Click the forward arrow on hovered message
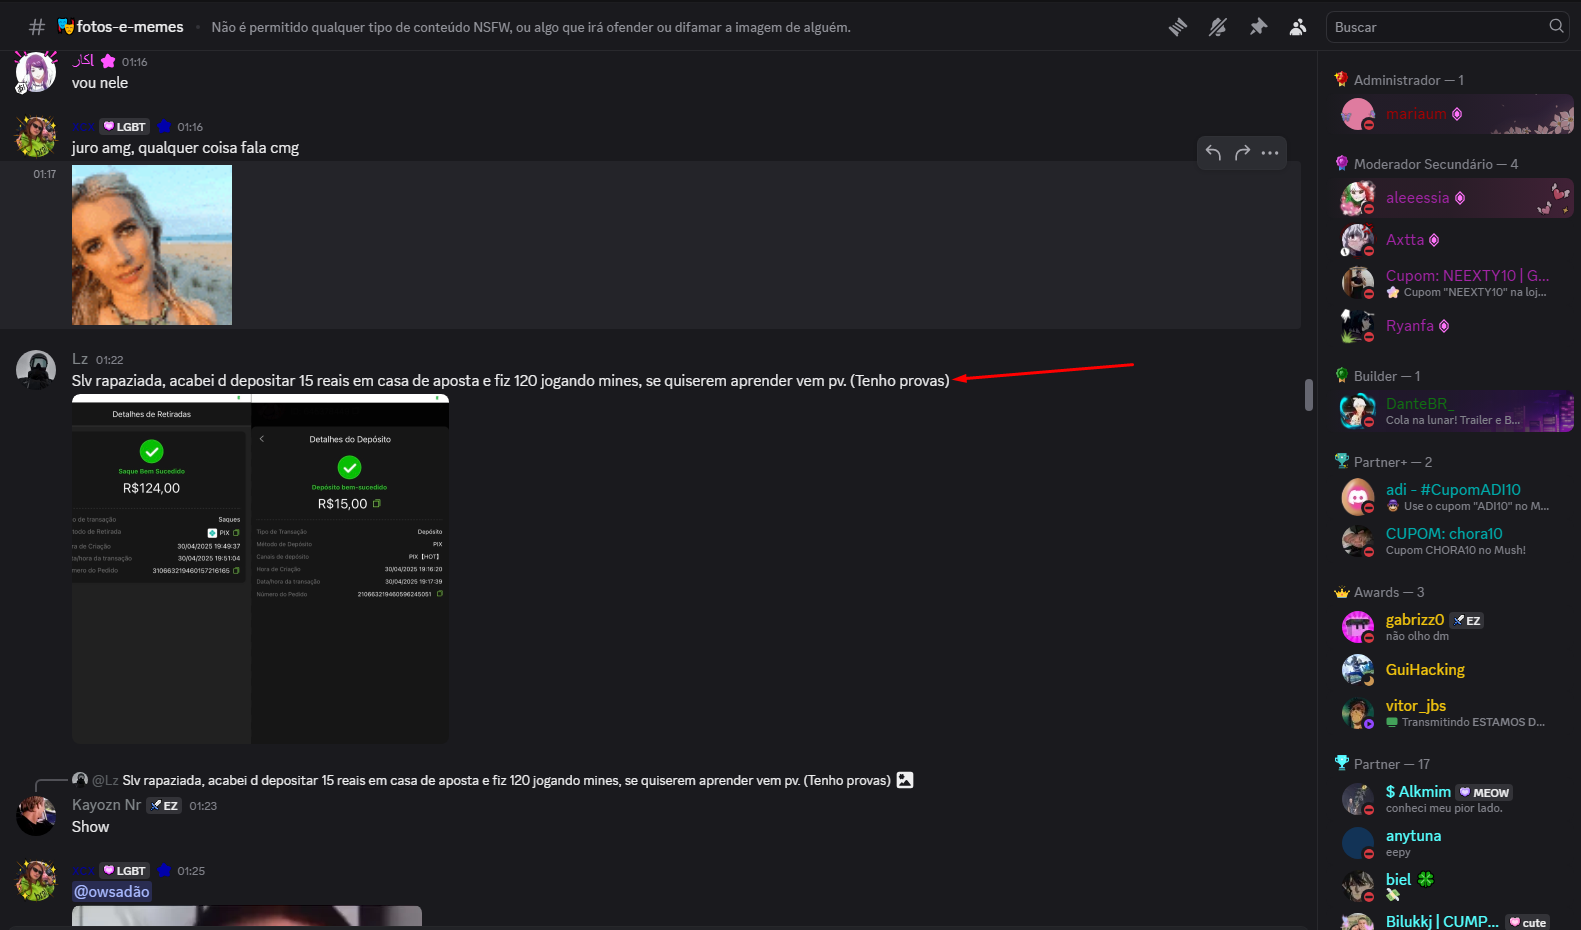 click(1242, 153)
